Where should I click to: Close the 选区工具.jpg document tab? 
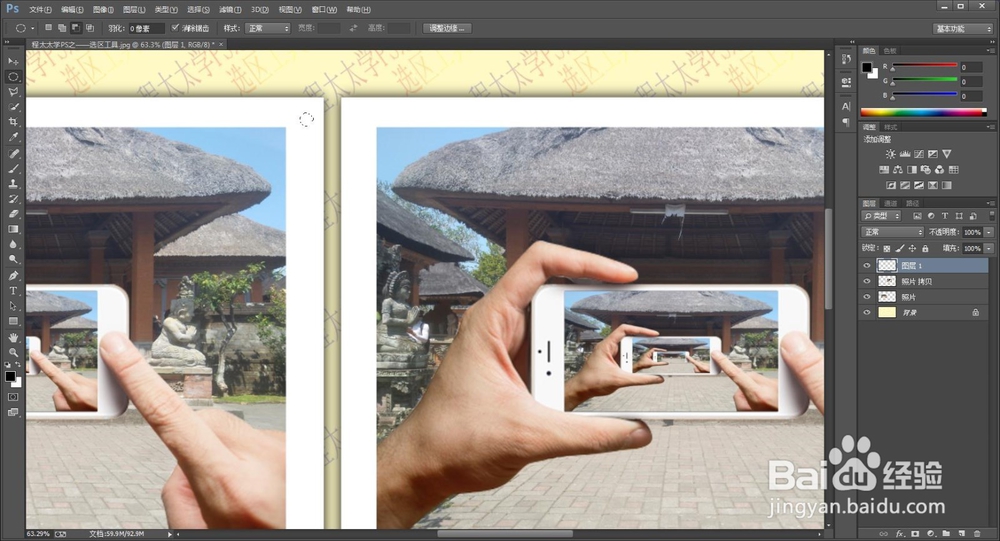coord(221,45)
